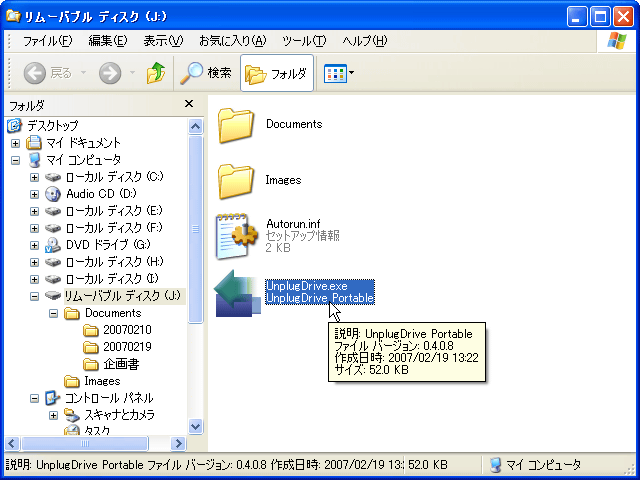Click the Up folder toolbar icon
640x480 pixels.
(x=155, y=73)
